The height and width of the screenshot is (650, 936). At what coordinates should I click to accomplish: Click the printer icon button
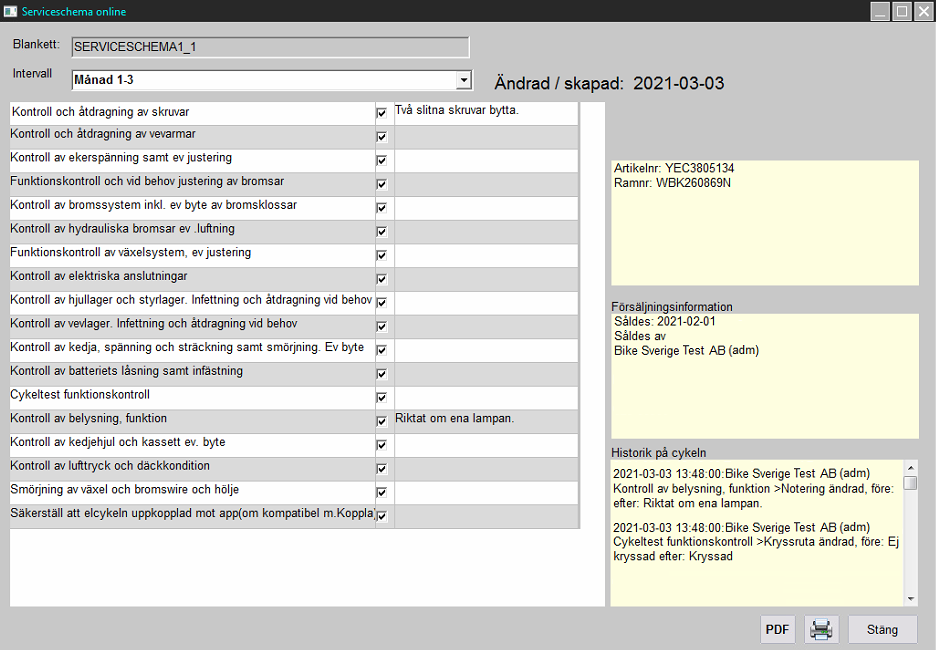(821, 630)
